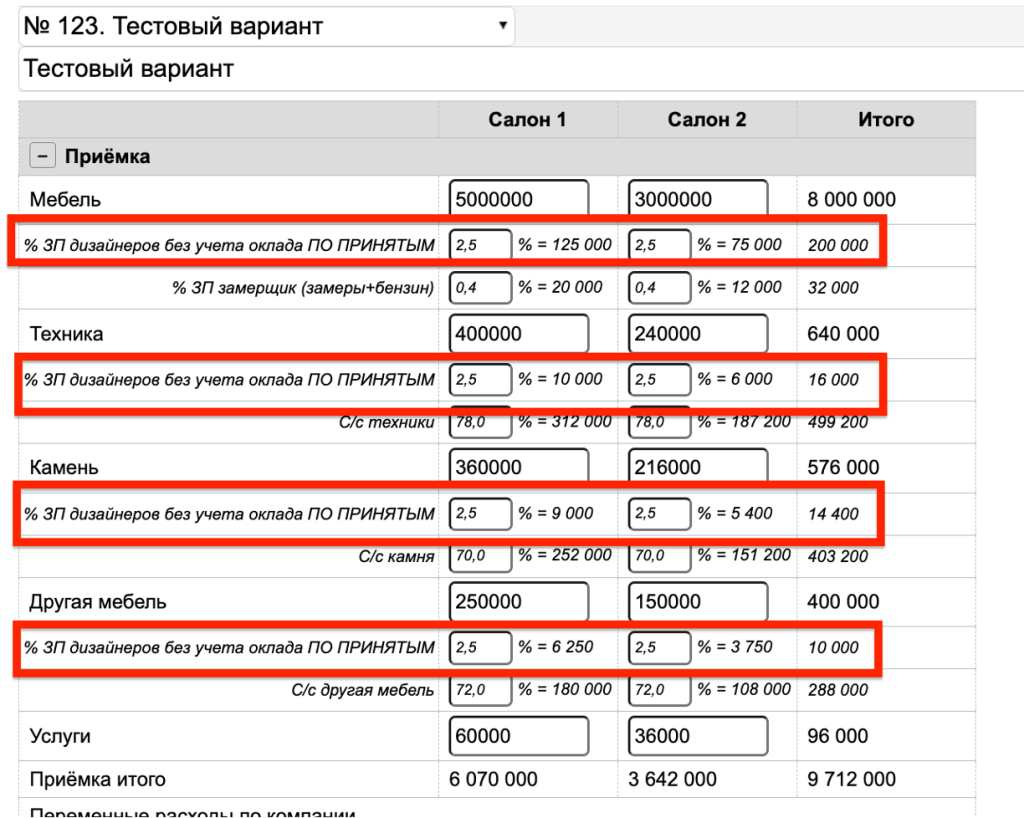Change С/с камня percent for Салон 2
Image resolution: width=1024 pixels, height=818 pixels.
click(659, 555)
